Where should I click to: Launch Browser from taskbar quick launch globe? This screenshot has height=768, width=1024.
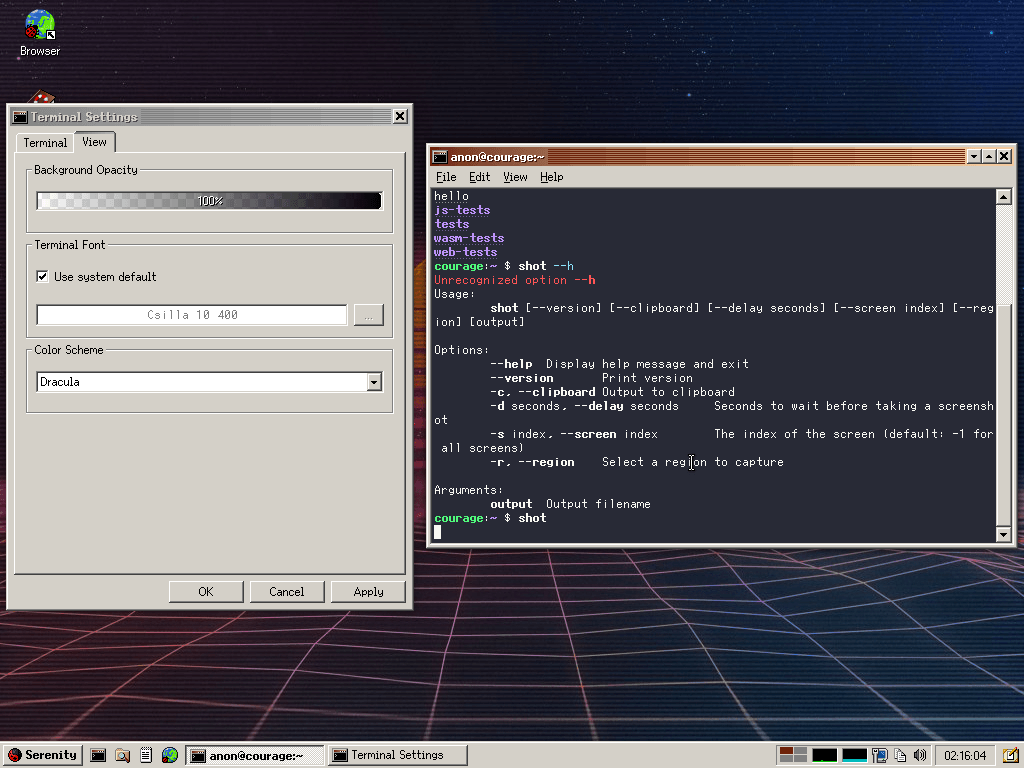(170, 755)
